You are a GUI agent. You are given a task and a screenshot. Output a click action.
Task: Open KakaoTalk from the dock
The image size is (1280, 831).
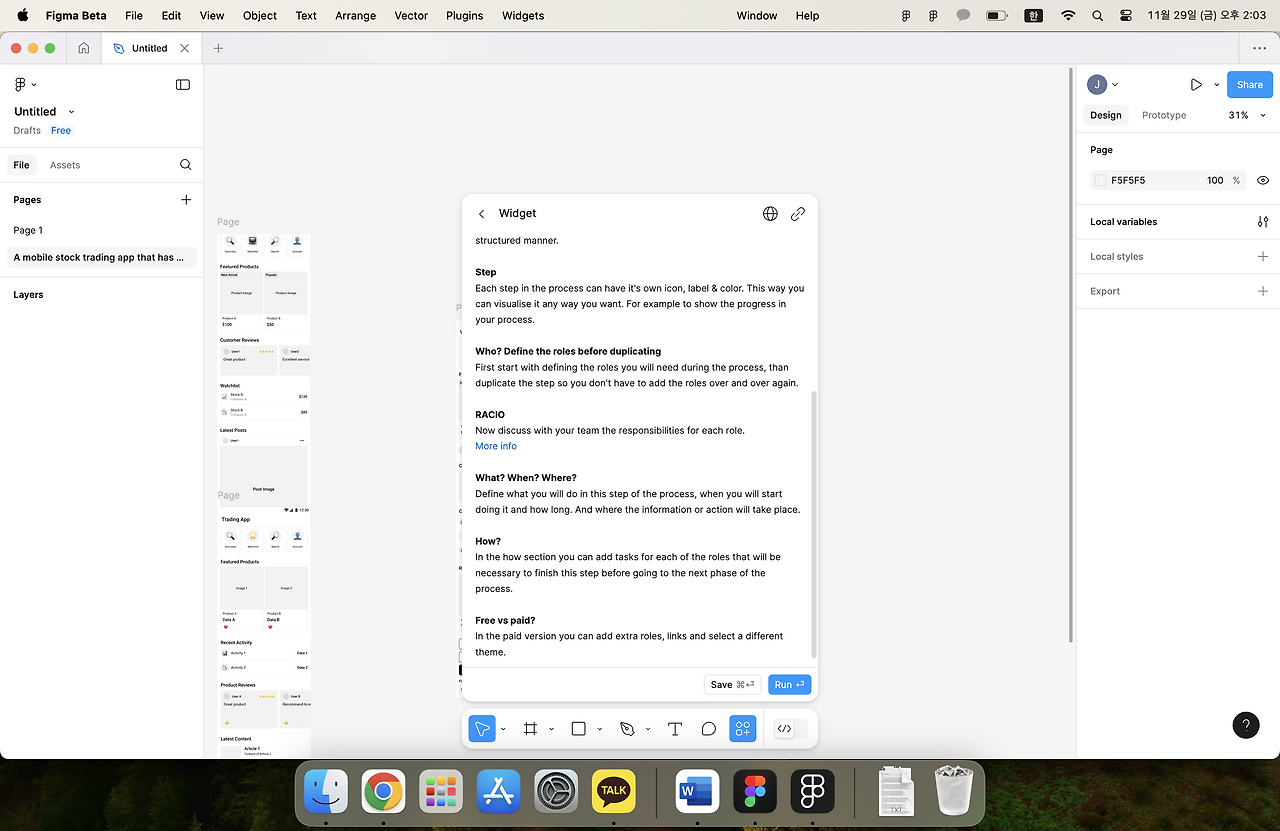(614, 791)
